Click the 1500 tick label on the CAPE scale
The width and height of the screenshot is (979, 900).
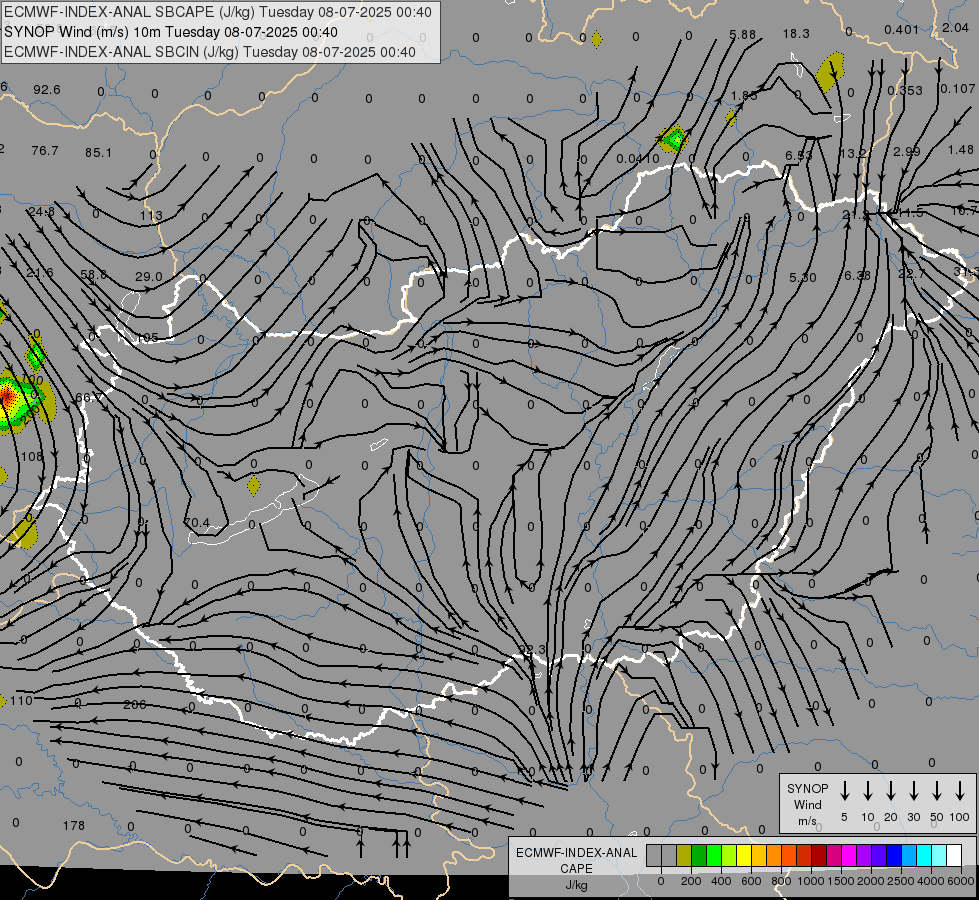tap(841, 881)
